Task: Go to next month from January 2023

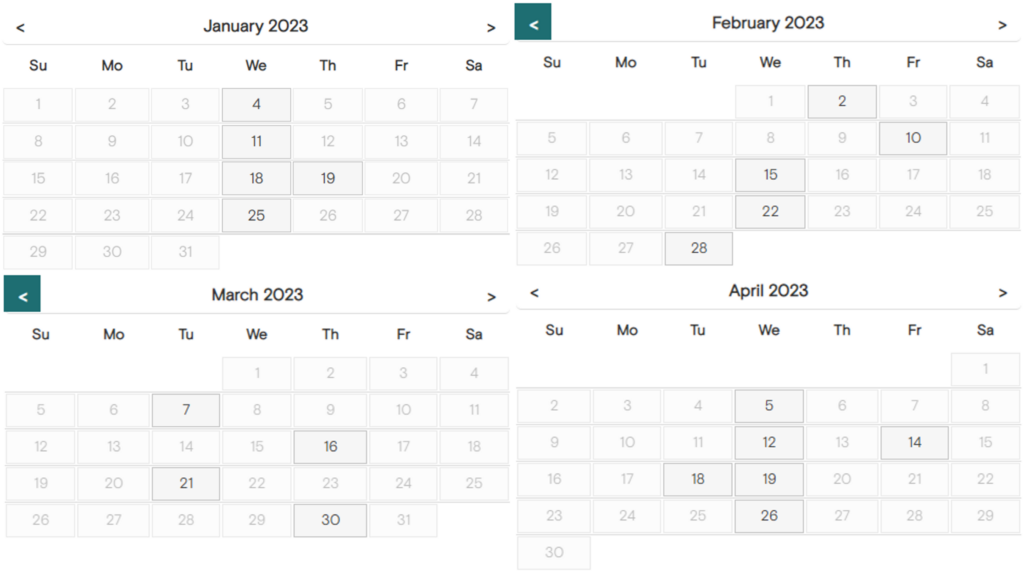Action: tap(491, 27)
